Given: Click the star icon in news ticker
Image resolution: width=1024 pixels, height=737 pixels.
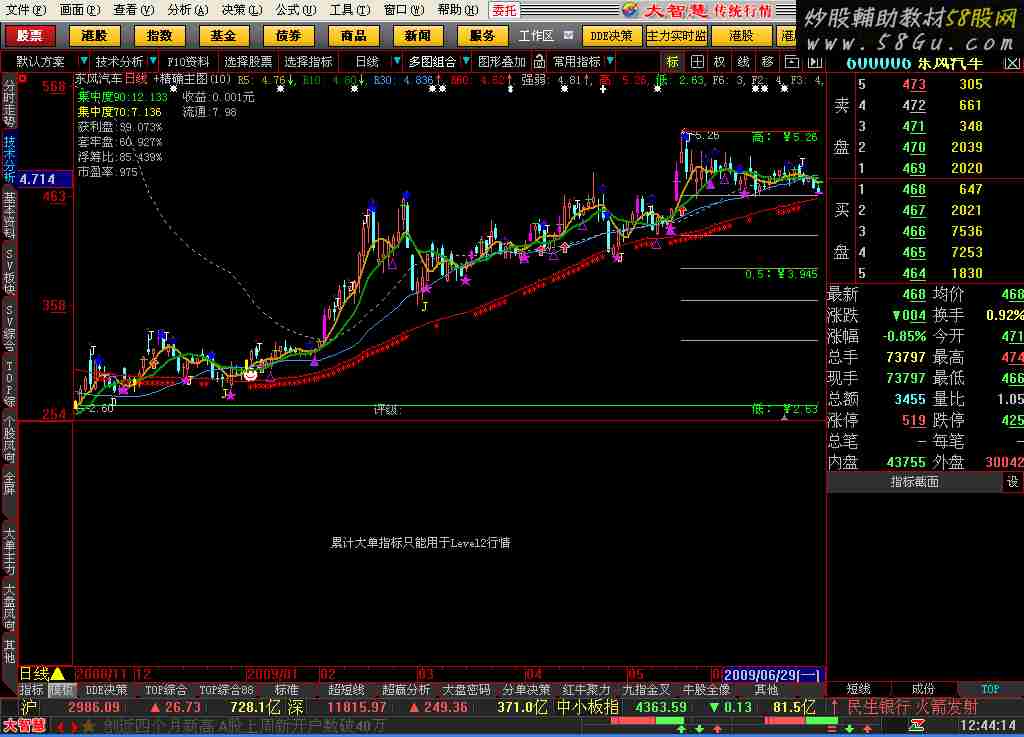Looking at the screenshot, I should point(89,726).
